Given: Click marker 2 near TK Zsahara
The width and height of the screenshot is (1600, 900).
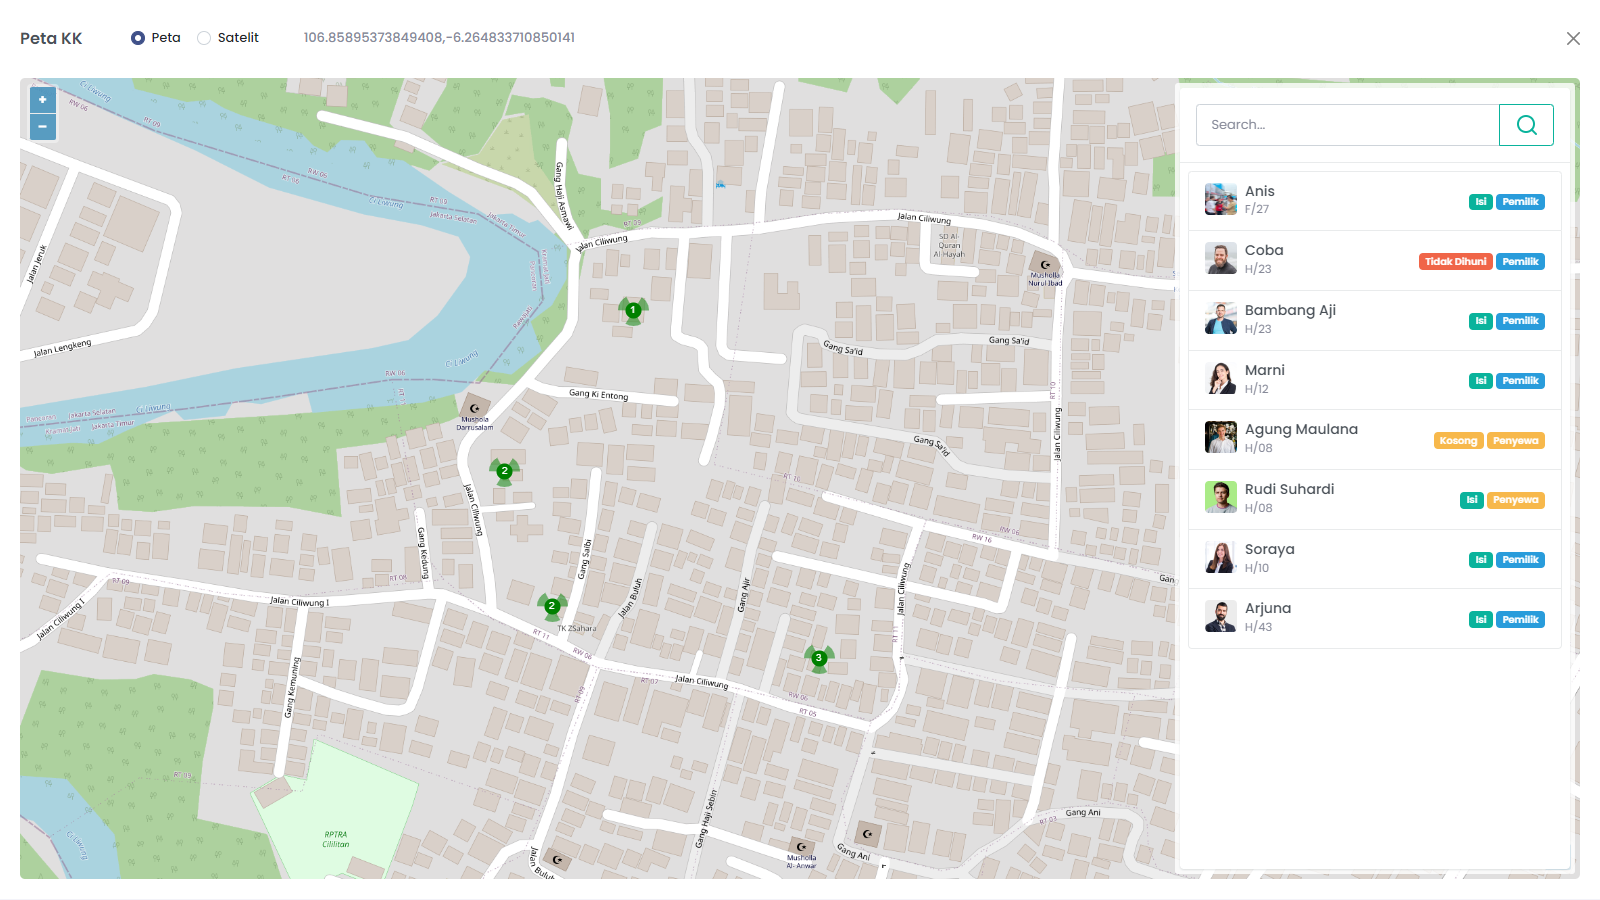Looking at the screenshot, I should point(551,606).
